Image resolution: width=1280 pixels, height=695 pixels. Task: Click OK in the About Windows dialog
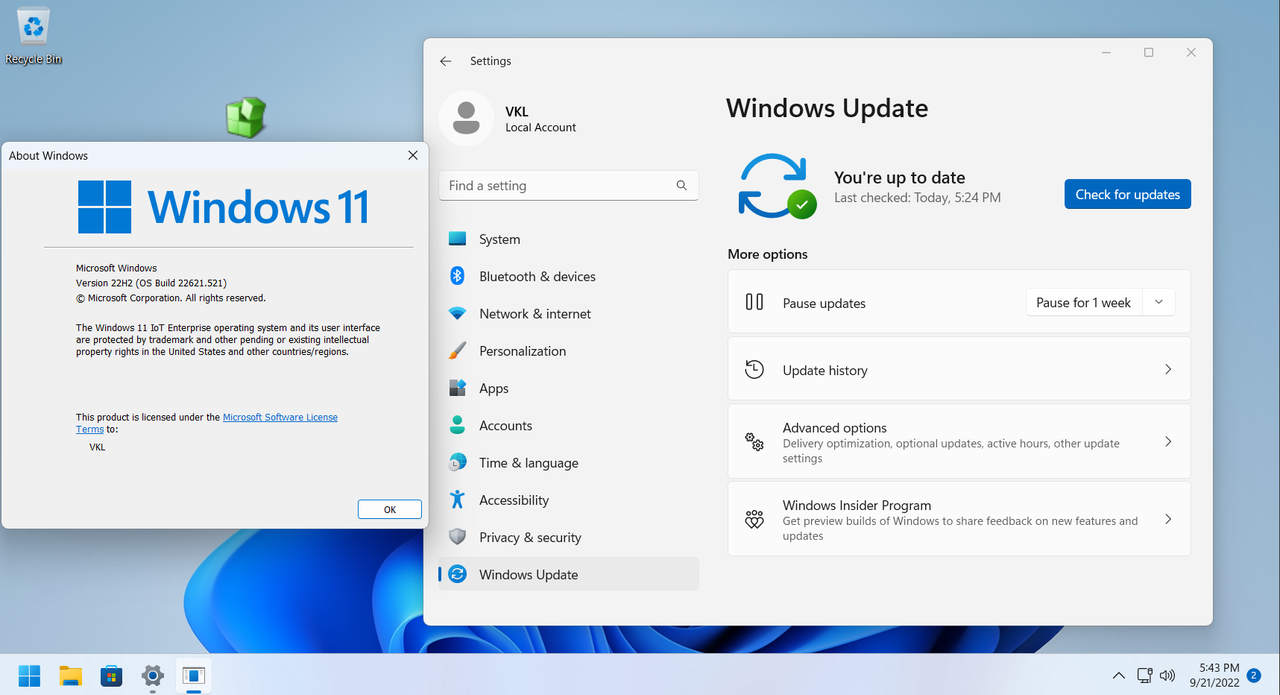click(x=390, y=509)
